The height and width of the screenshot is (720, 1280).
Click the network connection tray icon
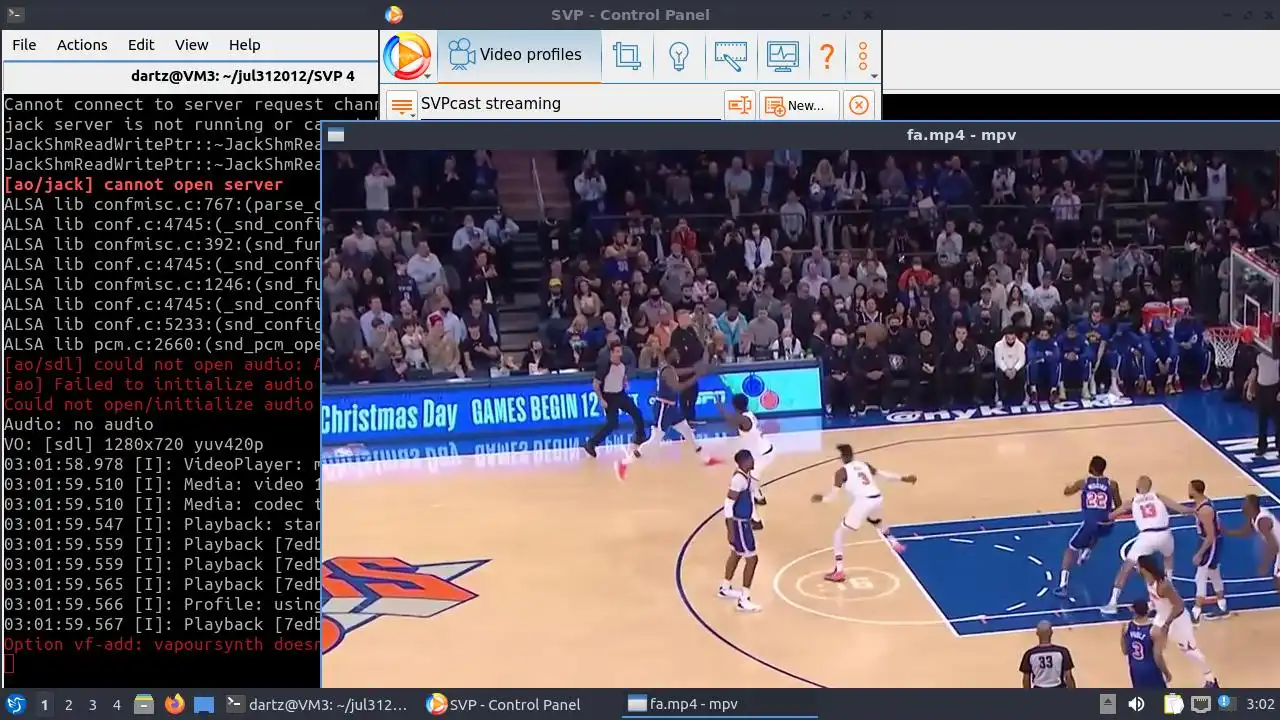click(x=1200, y=705)
